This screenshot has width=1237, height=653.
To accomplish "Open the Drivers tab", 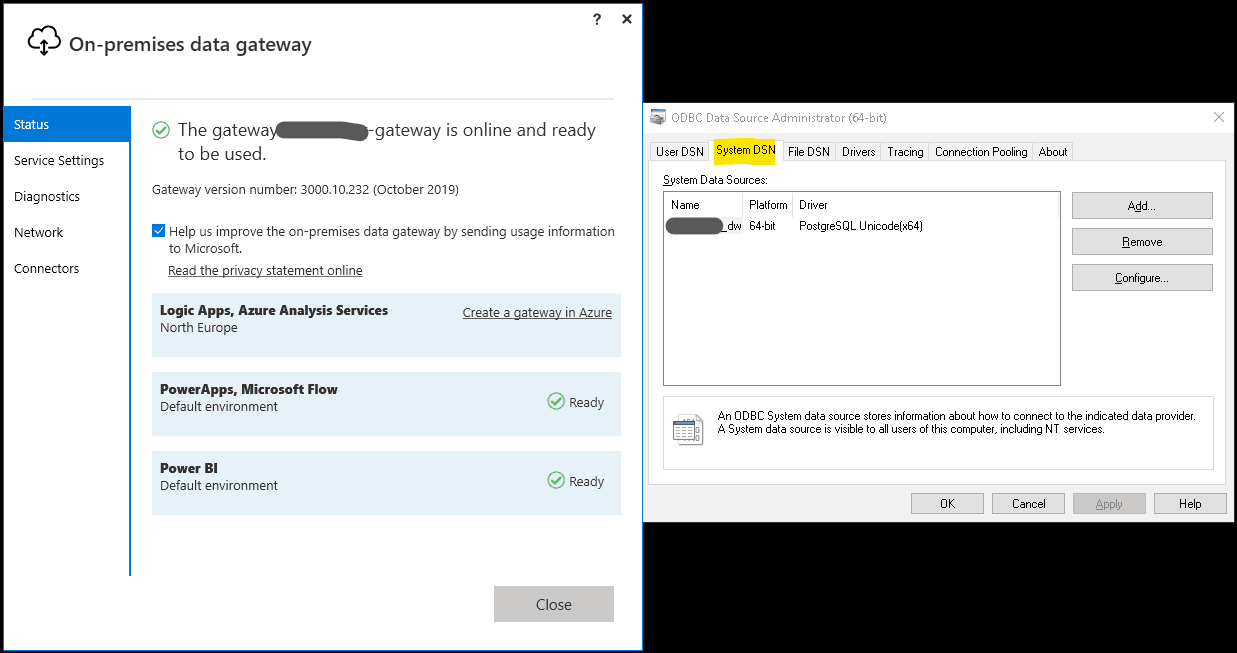I will [x=858, y=151].
